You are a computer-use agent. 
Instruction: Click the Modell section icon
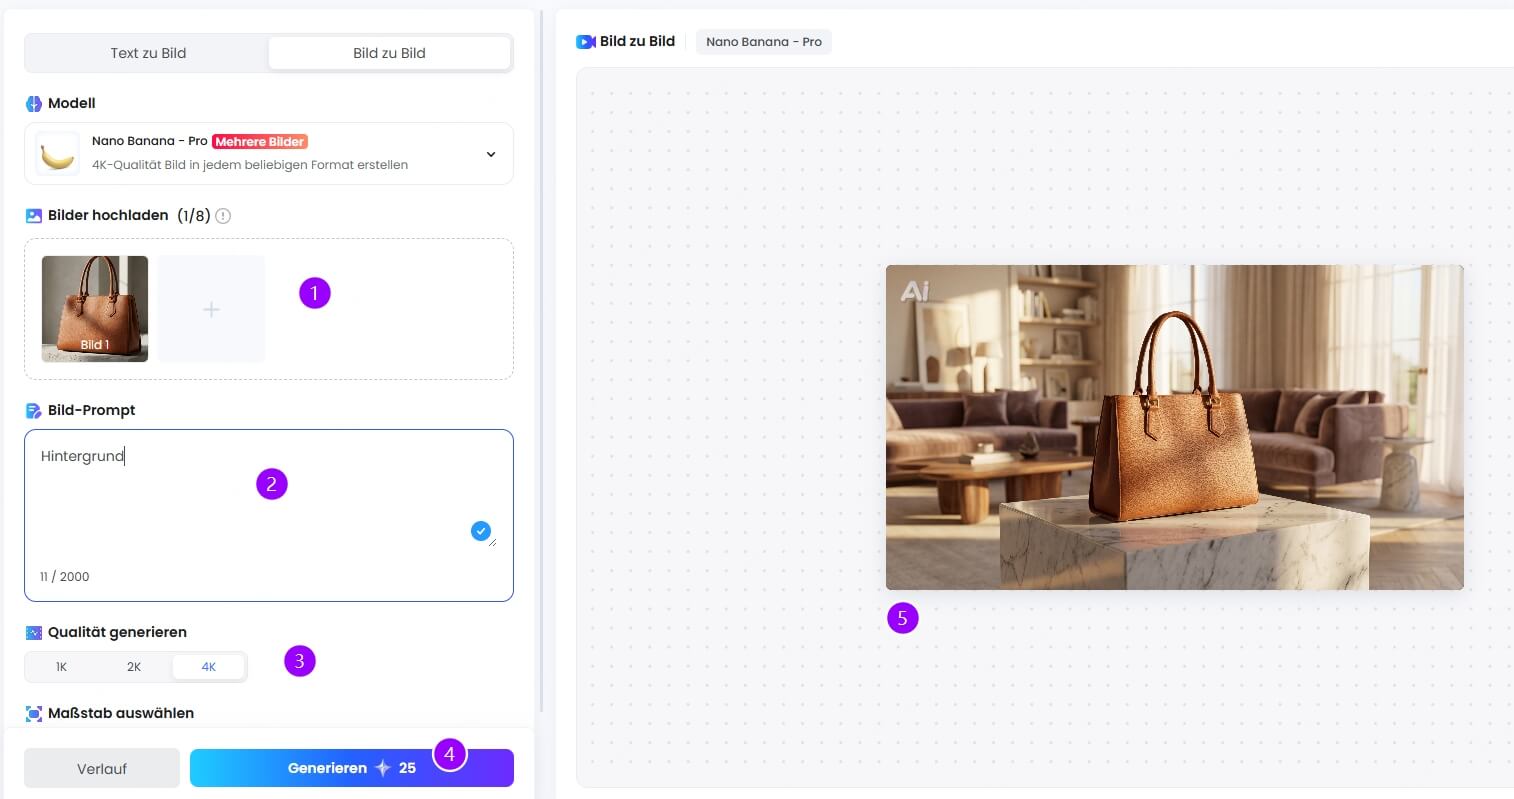click(34, 104)
